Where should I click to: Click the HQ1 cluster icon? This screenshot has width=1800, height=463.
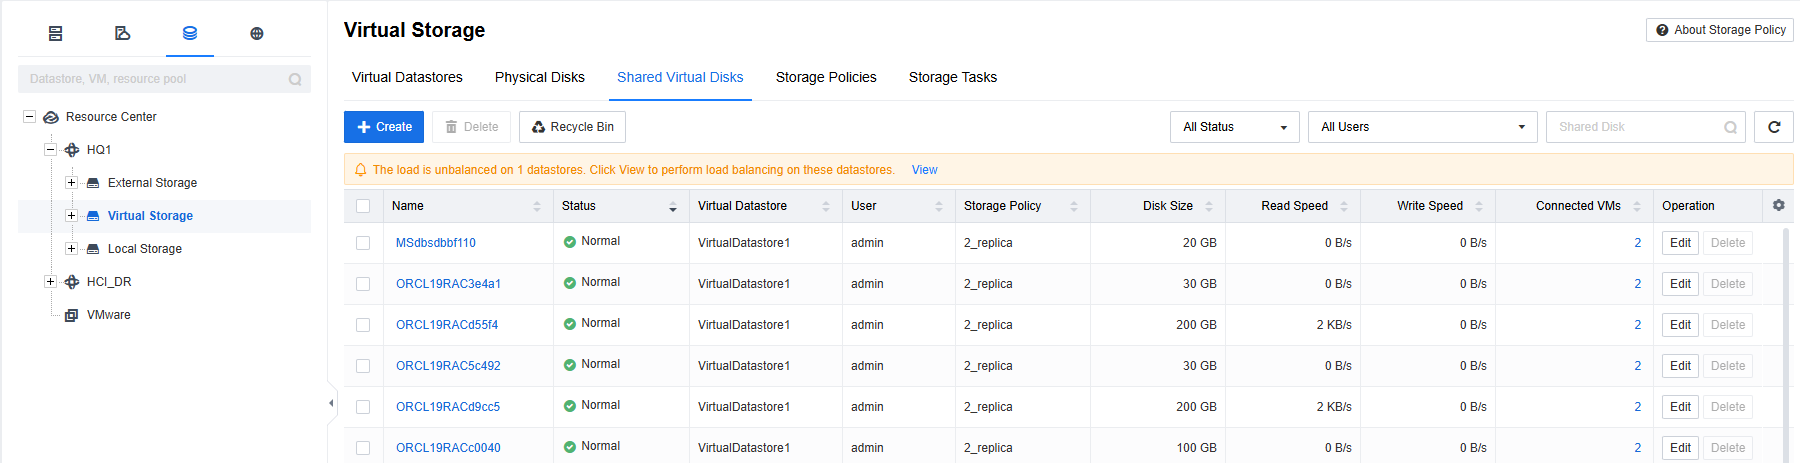pyautogui.click(x=72, y=150)
